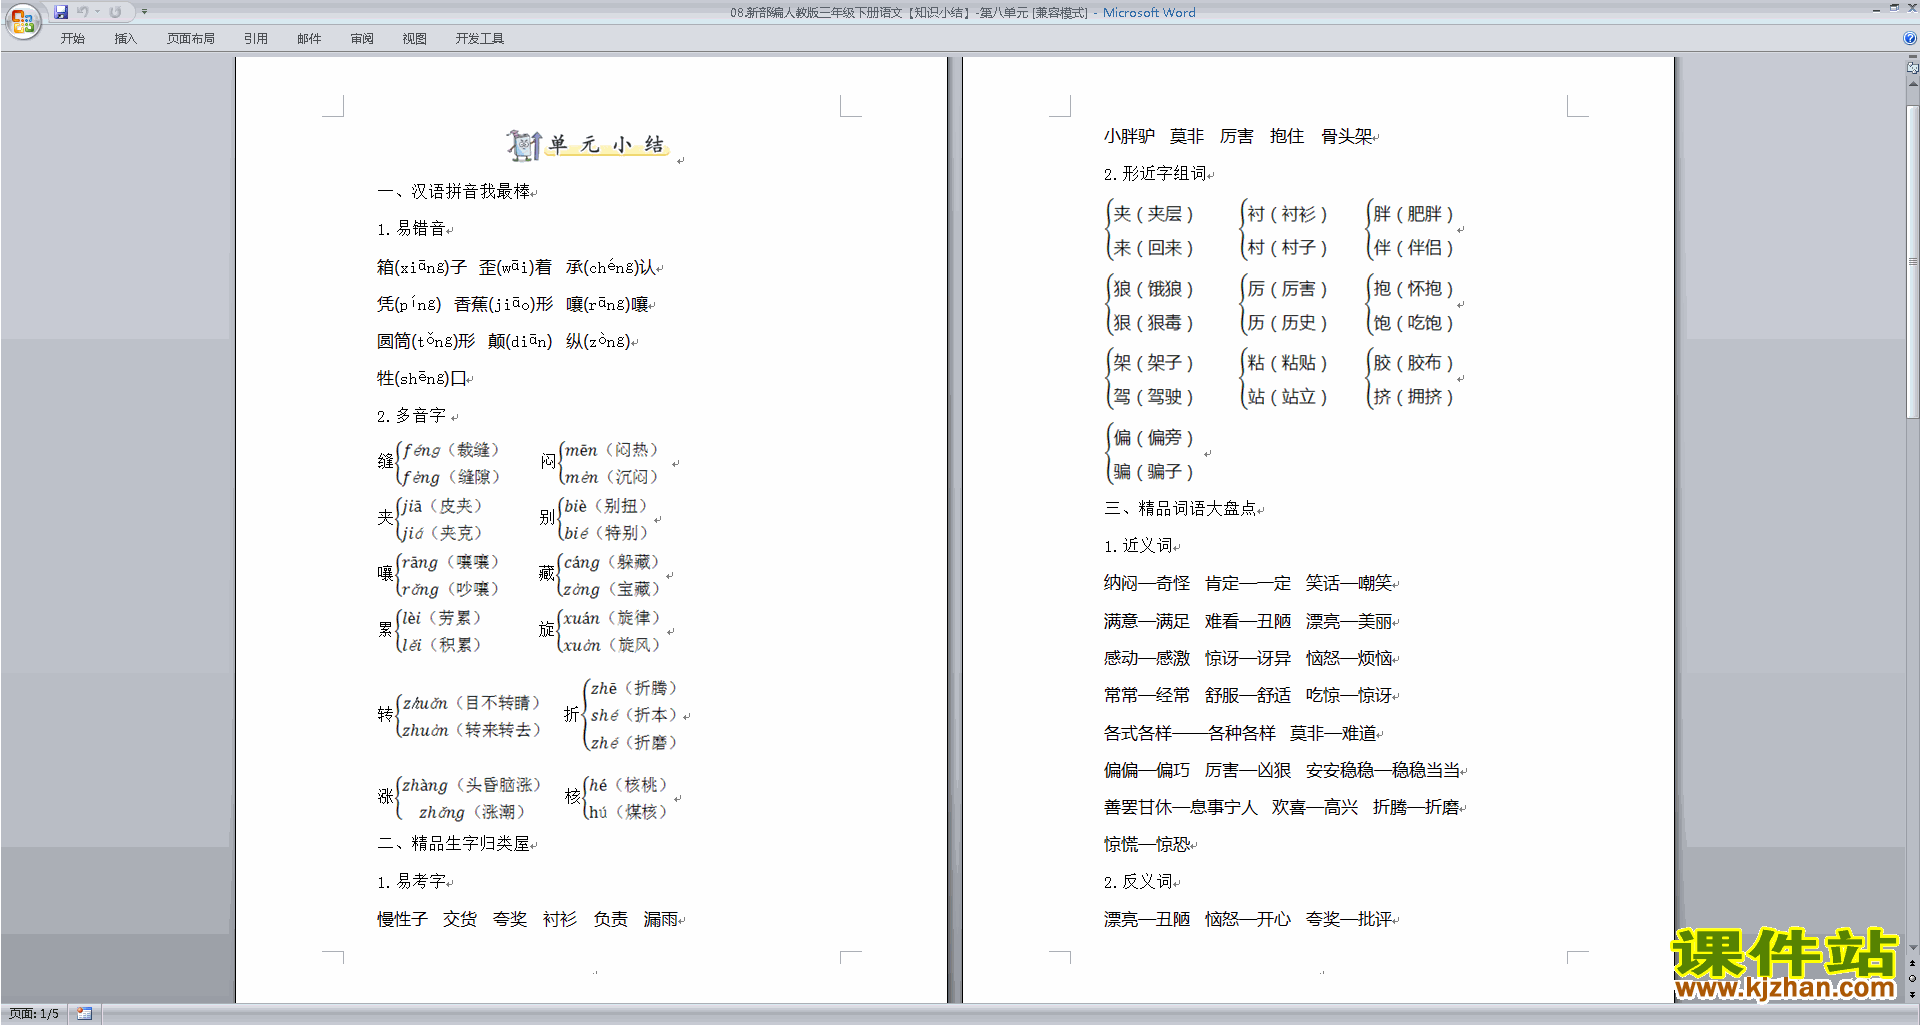Go to previous page double-arrow button

tap(1913, 964)
